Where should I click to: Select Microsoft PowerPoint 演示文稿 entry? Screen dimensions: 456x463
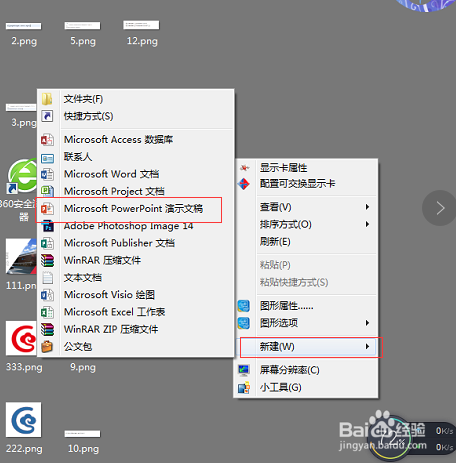click(136, 209)
